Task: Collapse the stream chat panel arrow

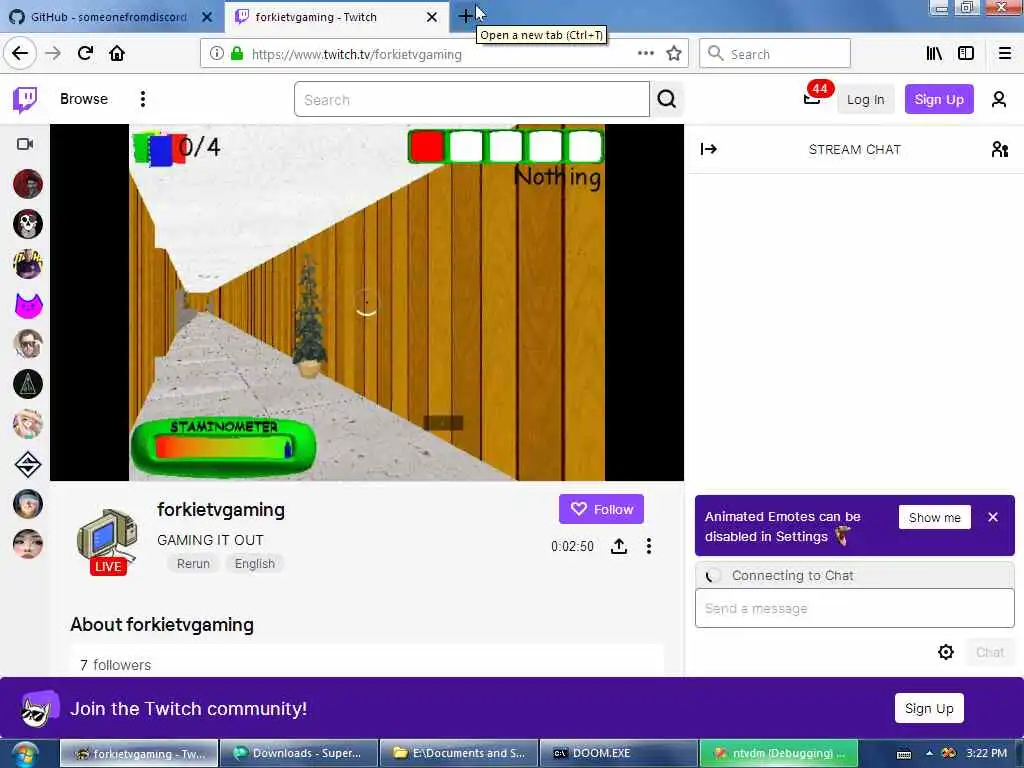Action: 709,150
